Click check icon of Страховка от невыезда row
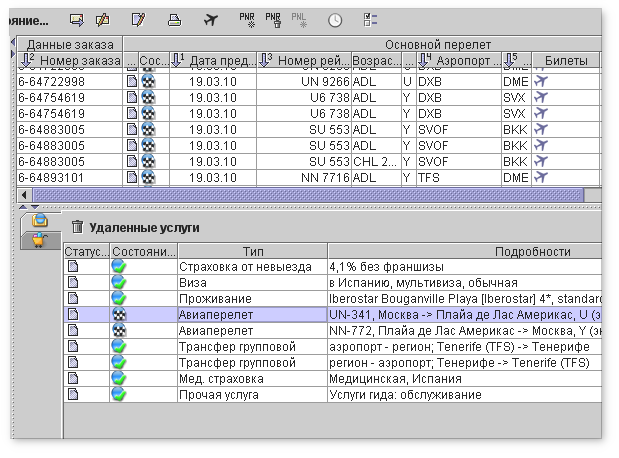This screenshot has height=458, width=619. coord(119,267)
